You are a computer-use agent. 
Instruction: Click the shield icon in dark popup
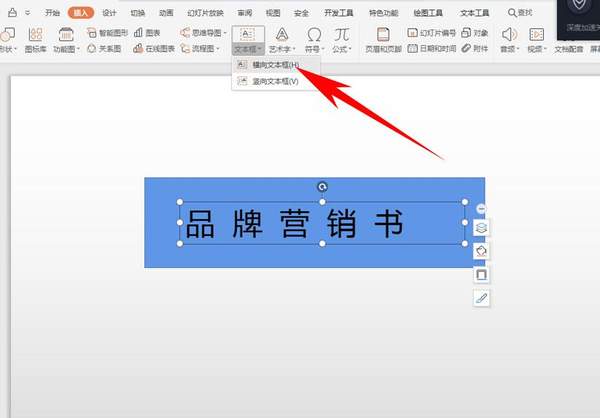click(579, 5)
